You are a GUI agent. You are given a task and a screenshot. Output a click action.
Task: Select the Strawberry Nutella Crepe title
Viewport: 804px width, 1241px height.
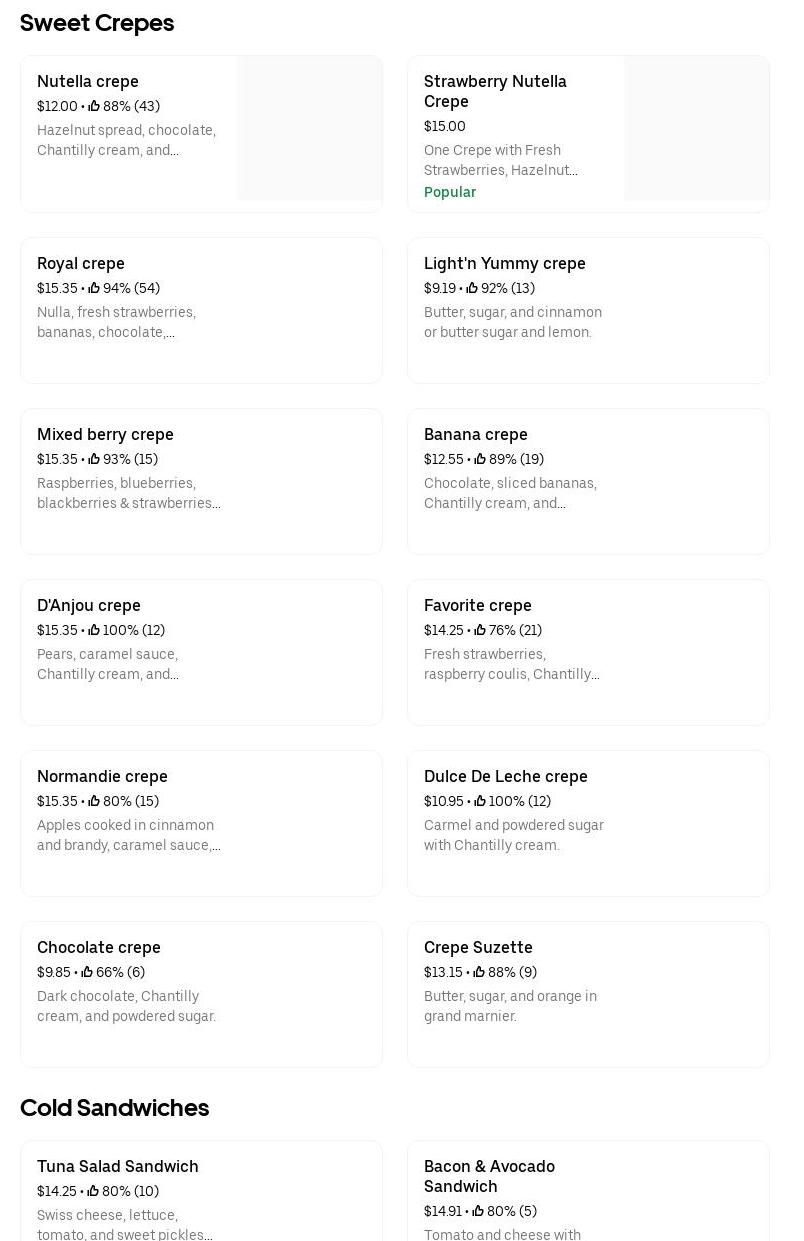click(x=495, y=91)
